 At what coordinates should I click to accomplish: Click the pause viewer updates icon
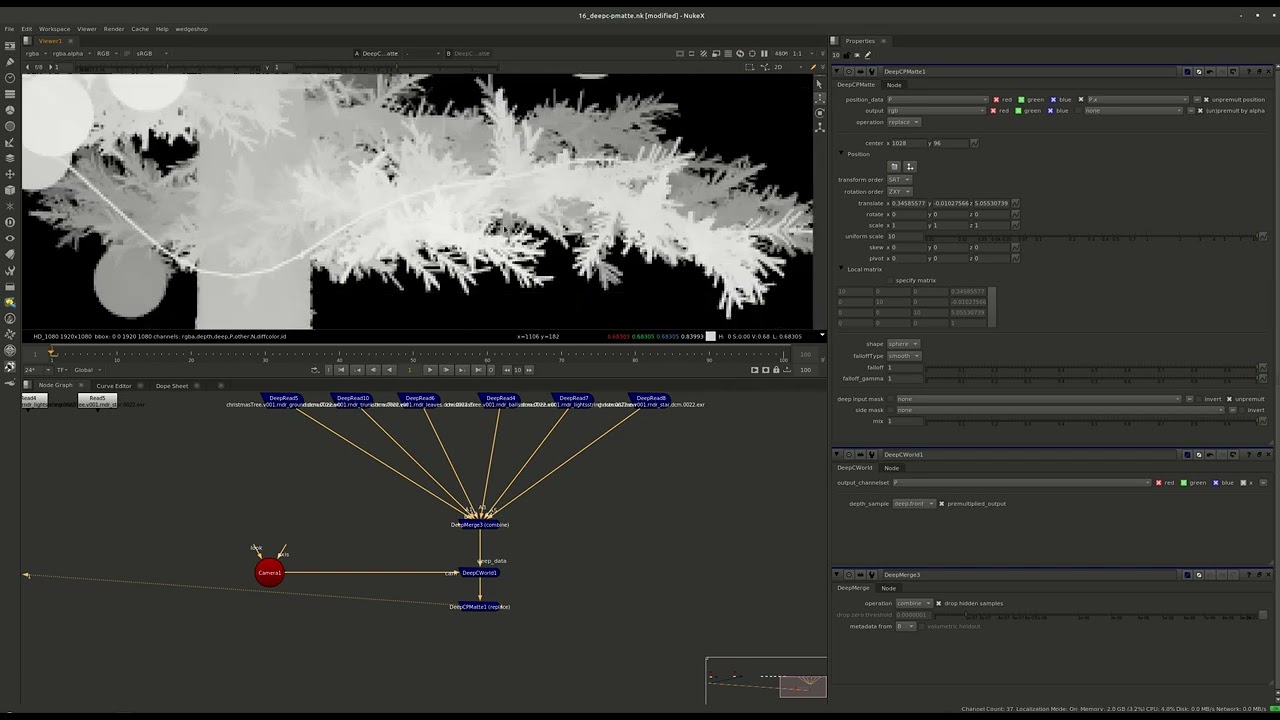click(x=764, y=53)
